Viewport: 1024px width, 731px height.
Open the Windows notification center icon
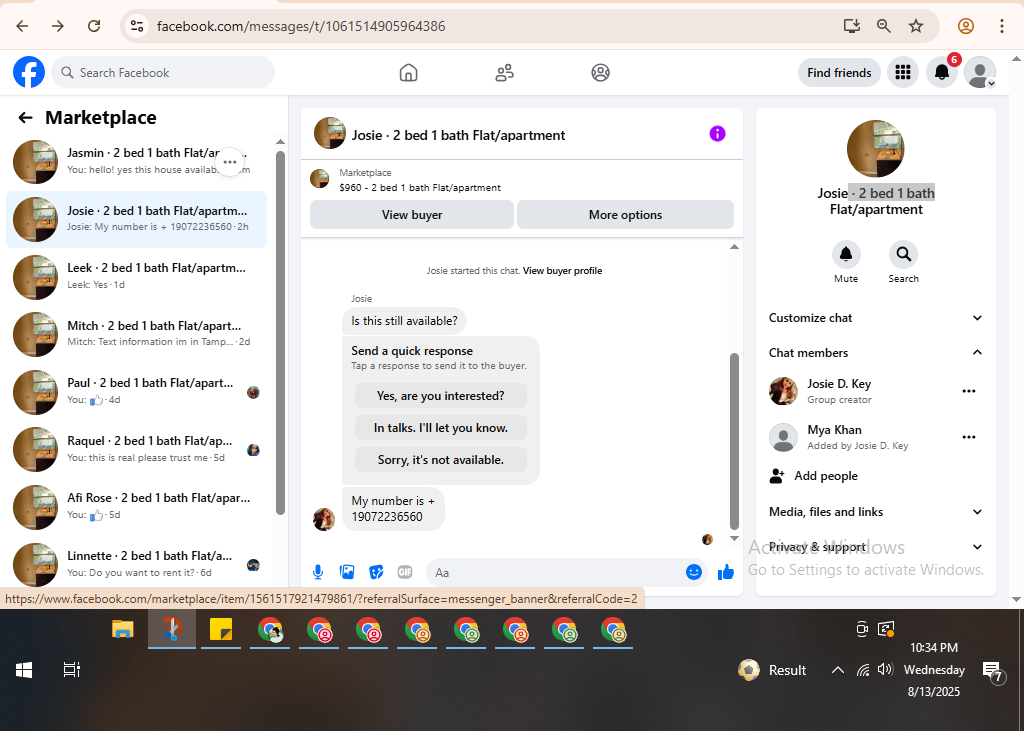993,671
